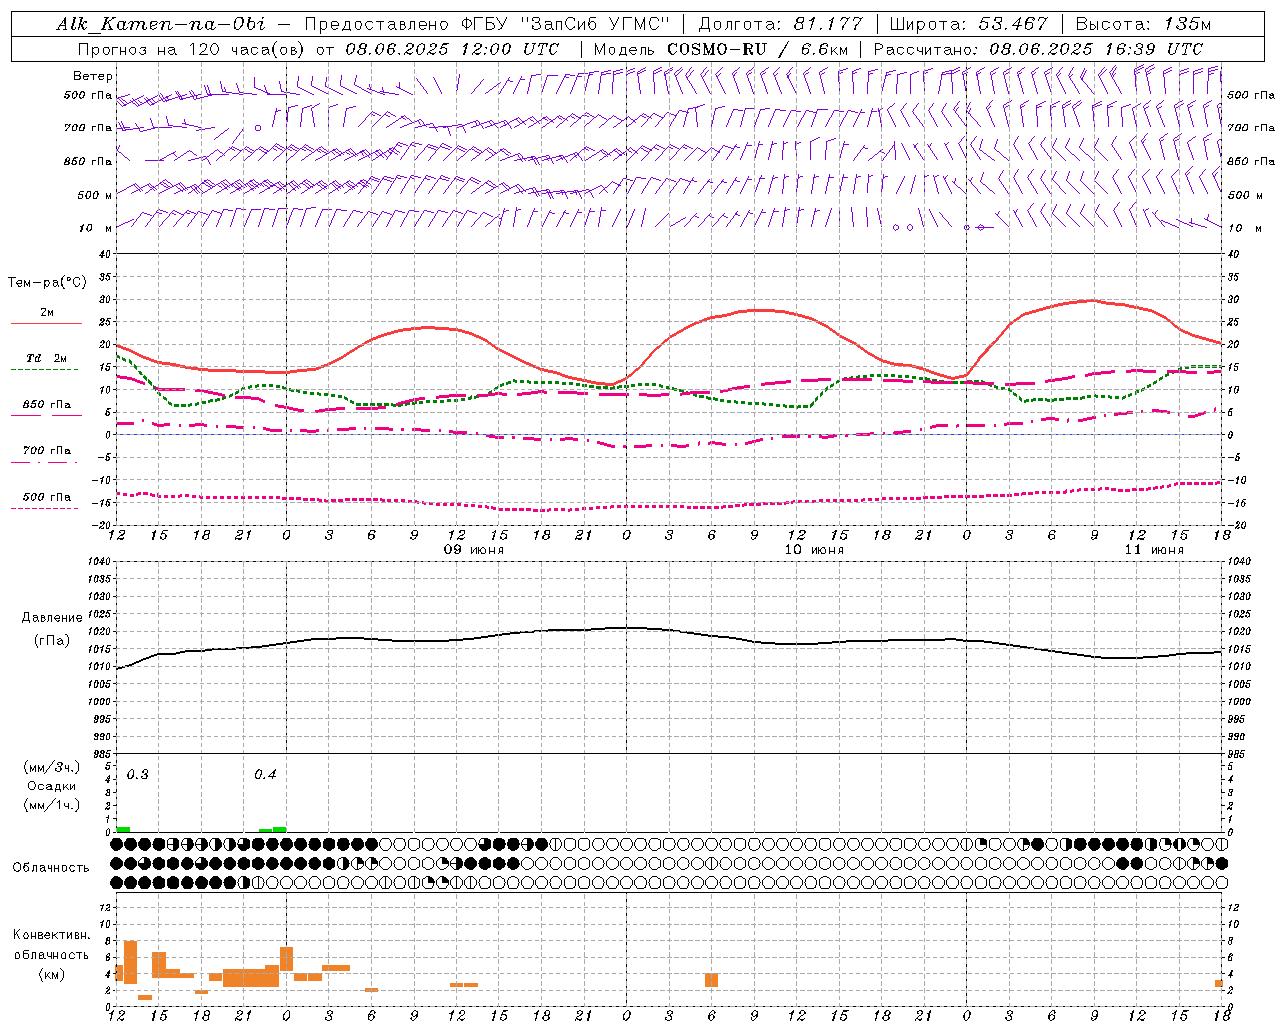Click the (мм/1ч.) precipitation unit label
Screen dimensions: 1280x1024
(52, 805)
